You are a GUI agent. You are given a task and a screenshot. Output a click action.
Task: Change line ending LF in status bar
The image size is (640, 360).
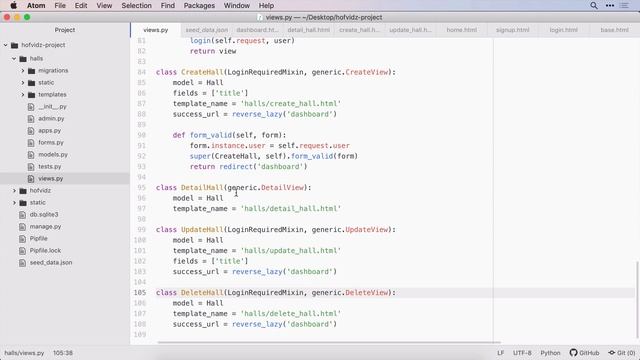pyautogui.click(x=500, y=353)
